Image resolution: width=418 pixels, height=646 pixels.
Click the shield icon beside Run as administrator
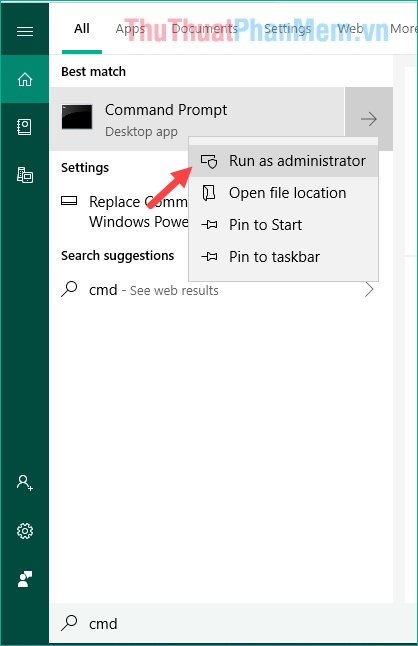209,161
